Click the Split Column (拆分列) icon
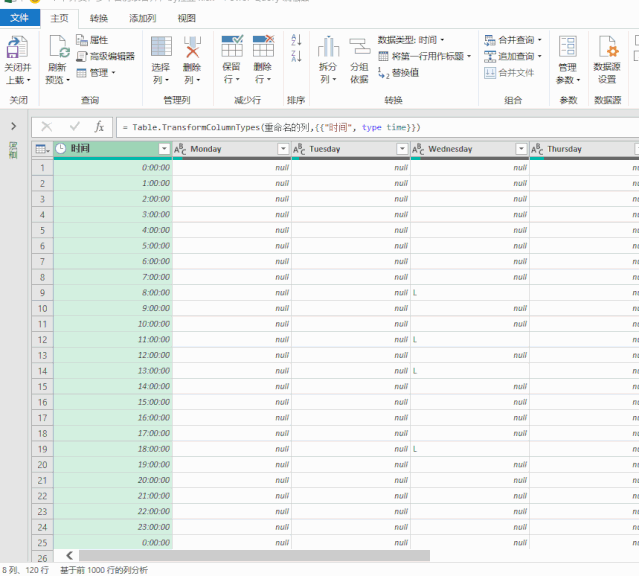The height and width of the screenshot is (576, 639). 328,46
